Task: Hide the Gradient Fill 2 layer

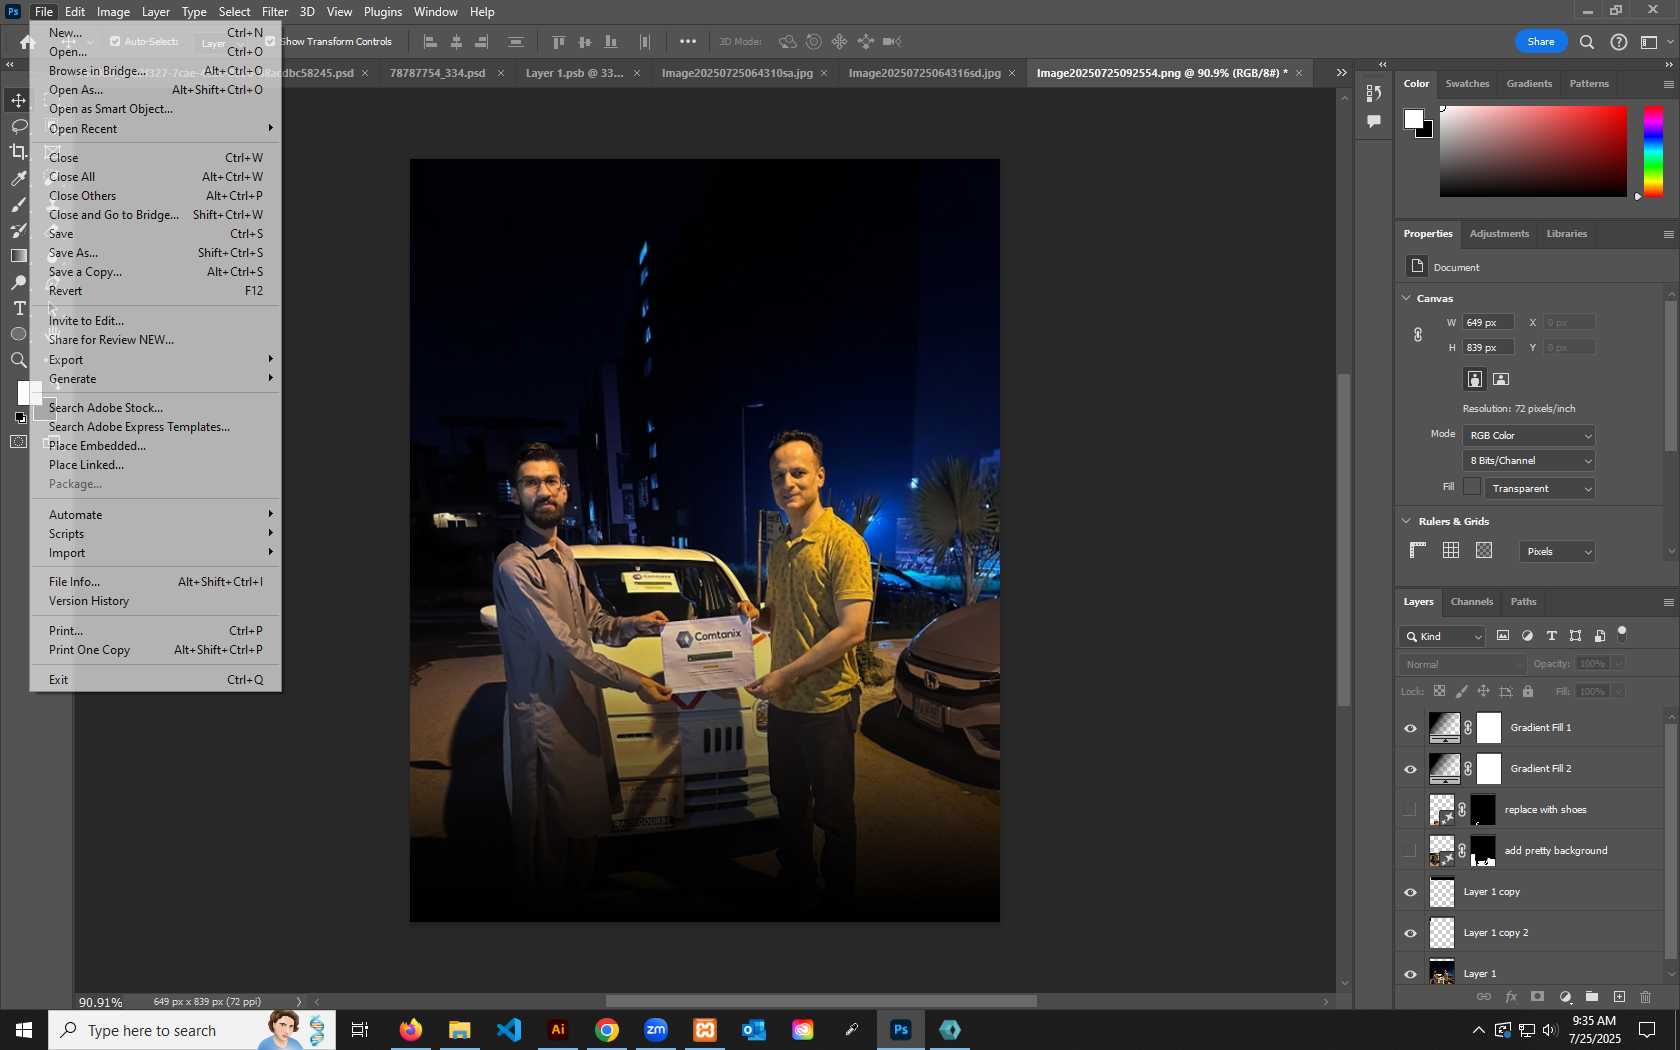Action: [1410, 769]
